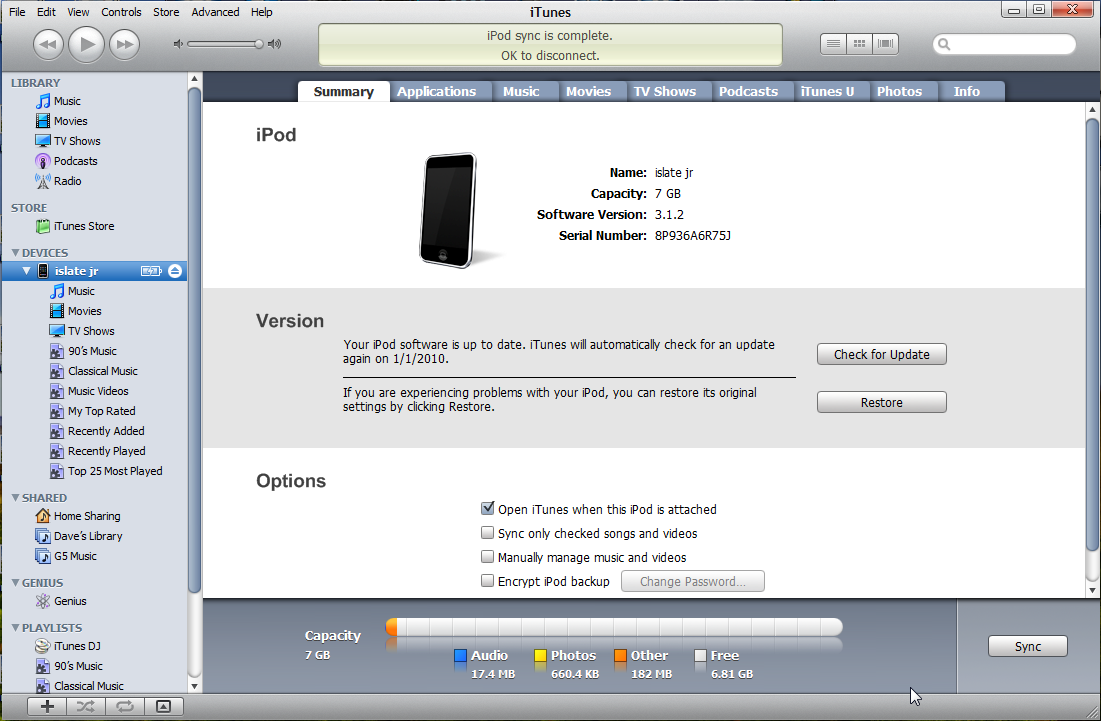Image resolution: width=1101 pixels, height=721 pixels.
Task: Switch to the Info tab
Action: (x=967, y=91)
